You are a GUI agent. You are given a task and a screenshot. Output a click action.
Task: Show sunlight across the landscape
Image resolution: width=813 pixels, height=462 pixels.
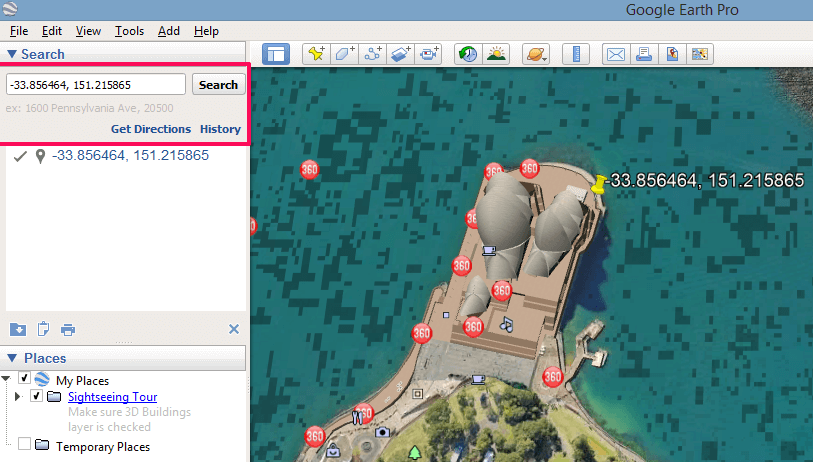pos(496,54)
